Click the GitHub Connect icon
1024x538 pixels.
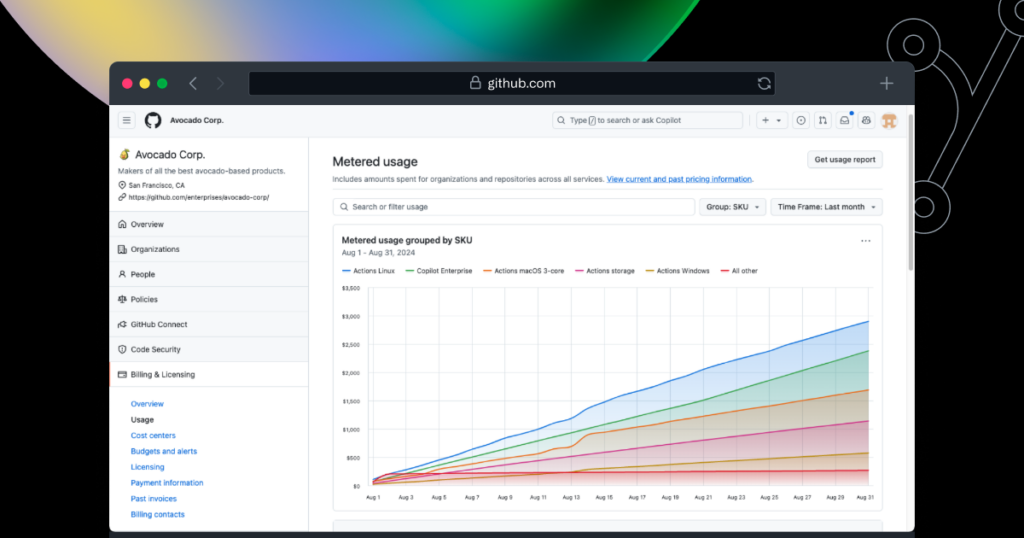pyautogui.click(x=122, y=324)
